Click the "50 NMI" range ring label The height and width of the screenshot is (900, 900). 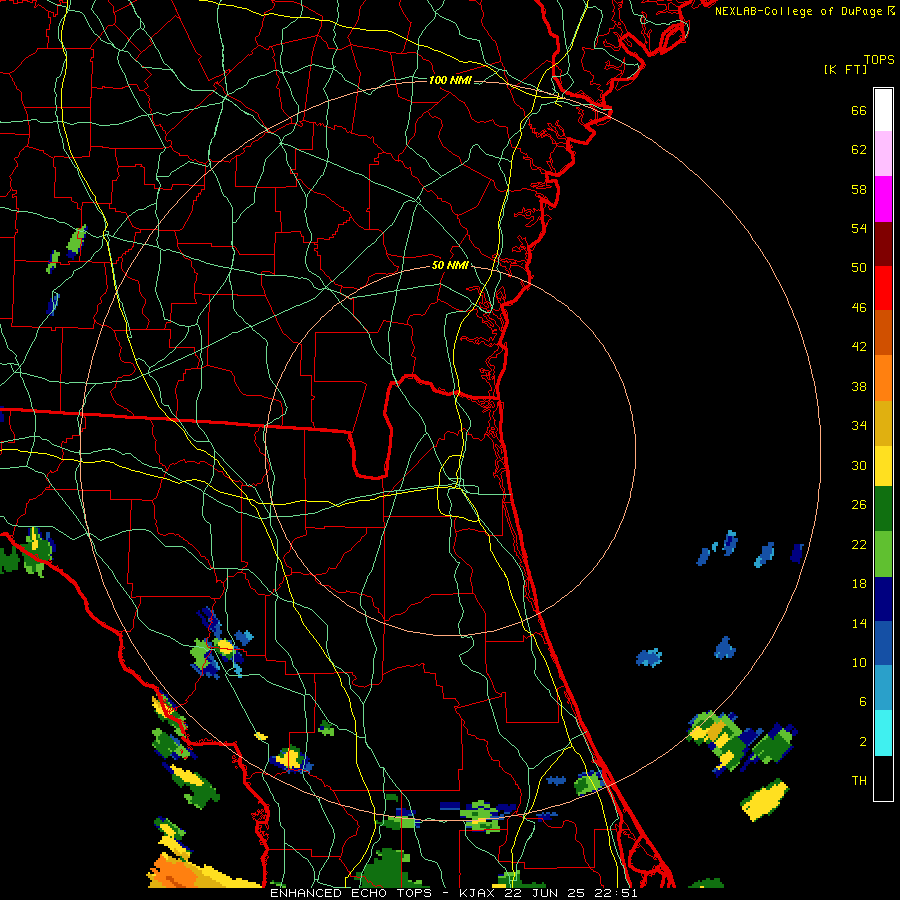point(450,265)
